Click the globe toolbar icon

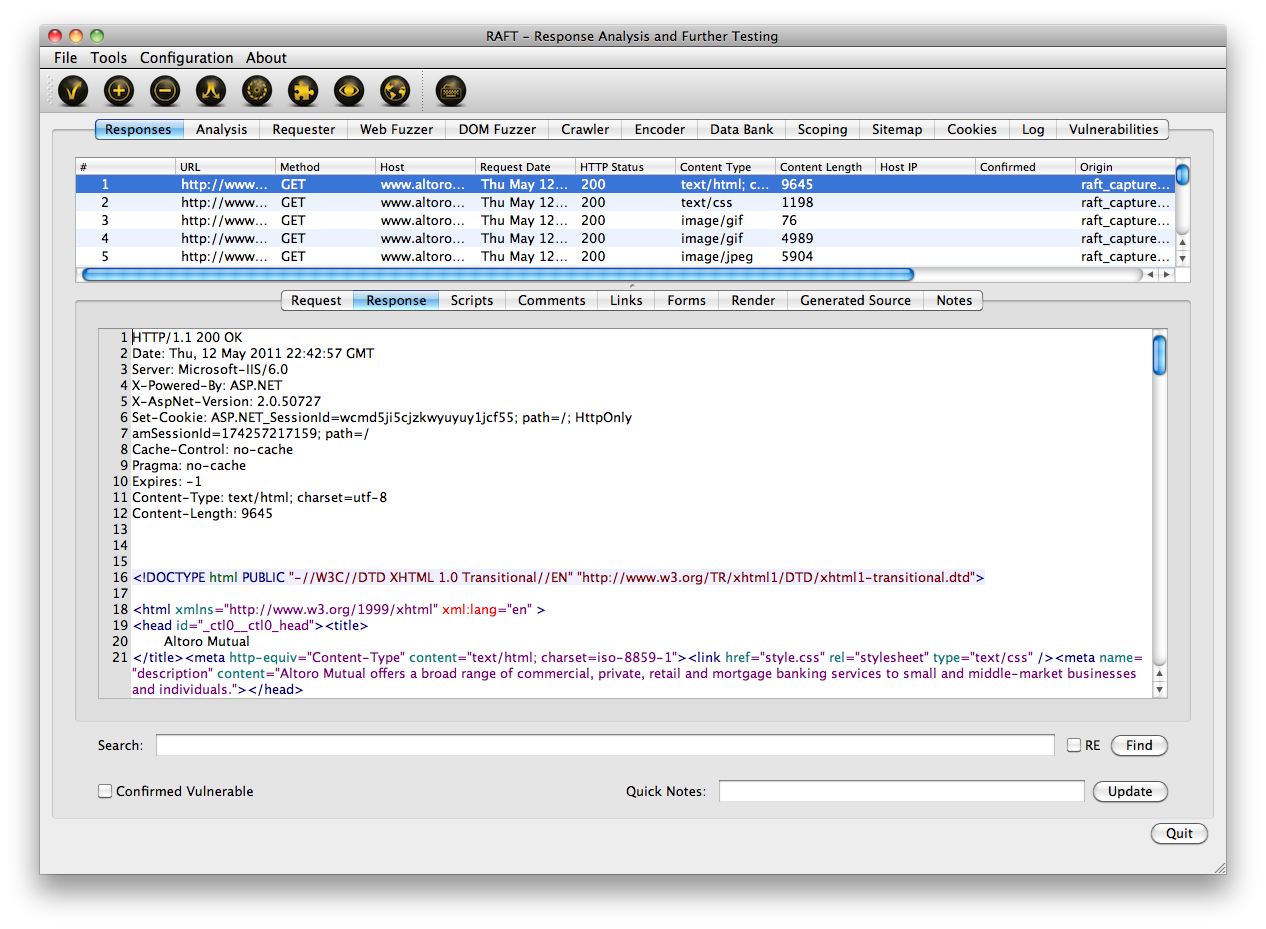click(395, 91)
